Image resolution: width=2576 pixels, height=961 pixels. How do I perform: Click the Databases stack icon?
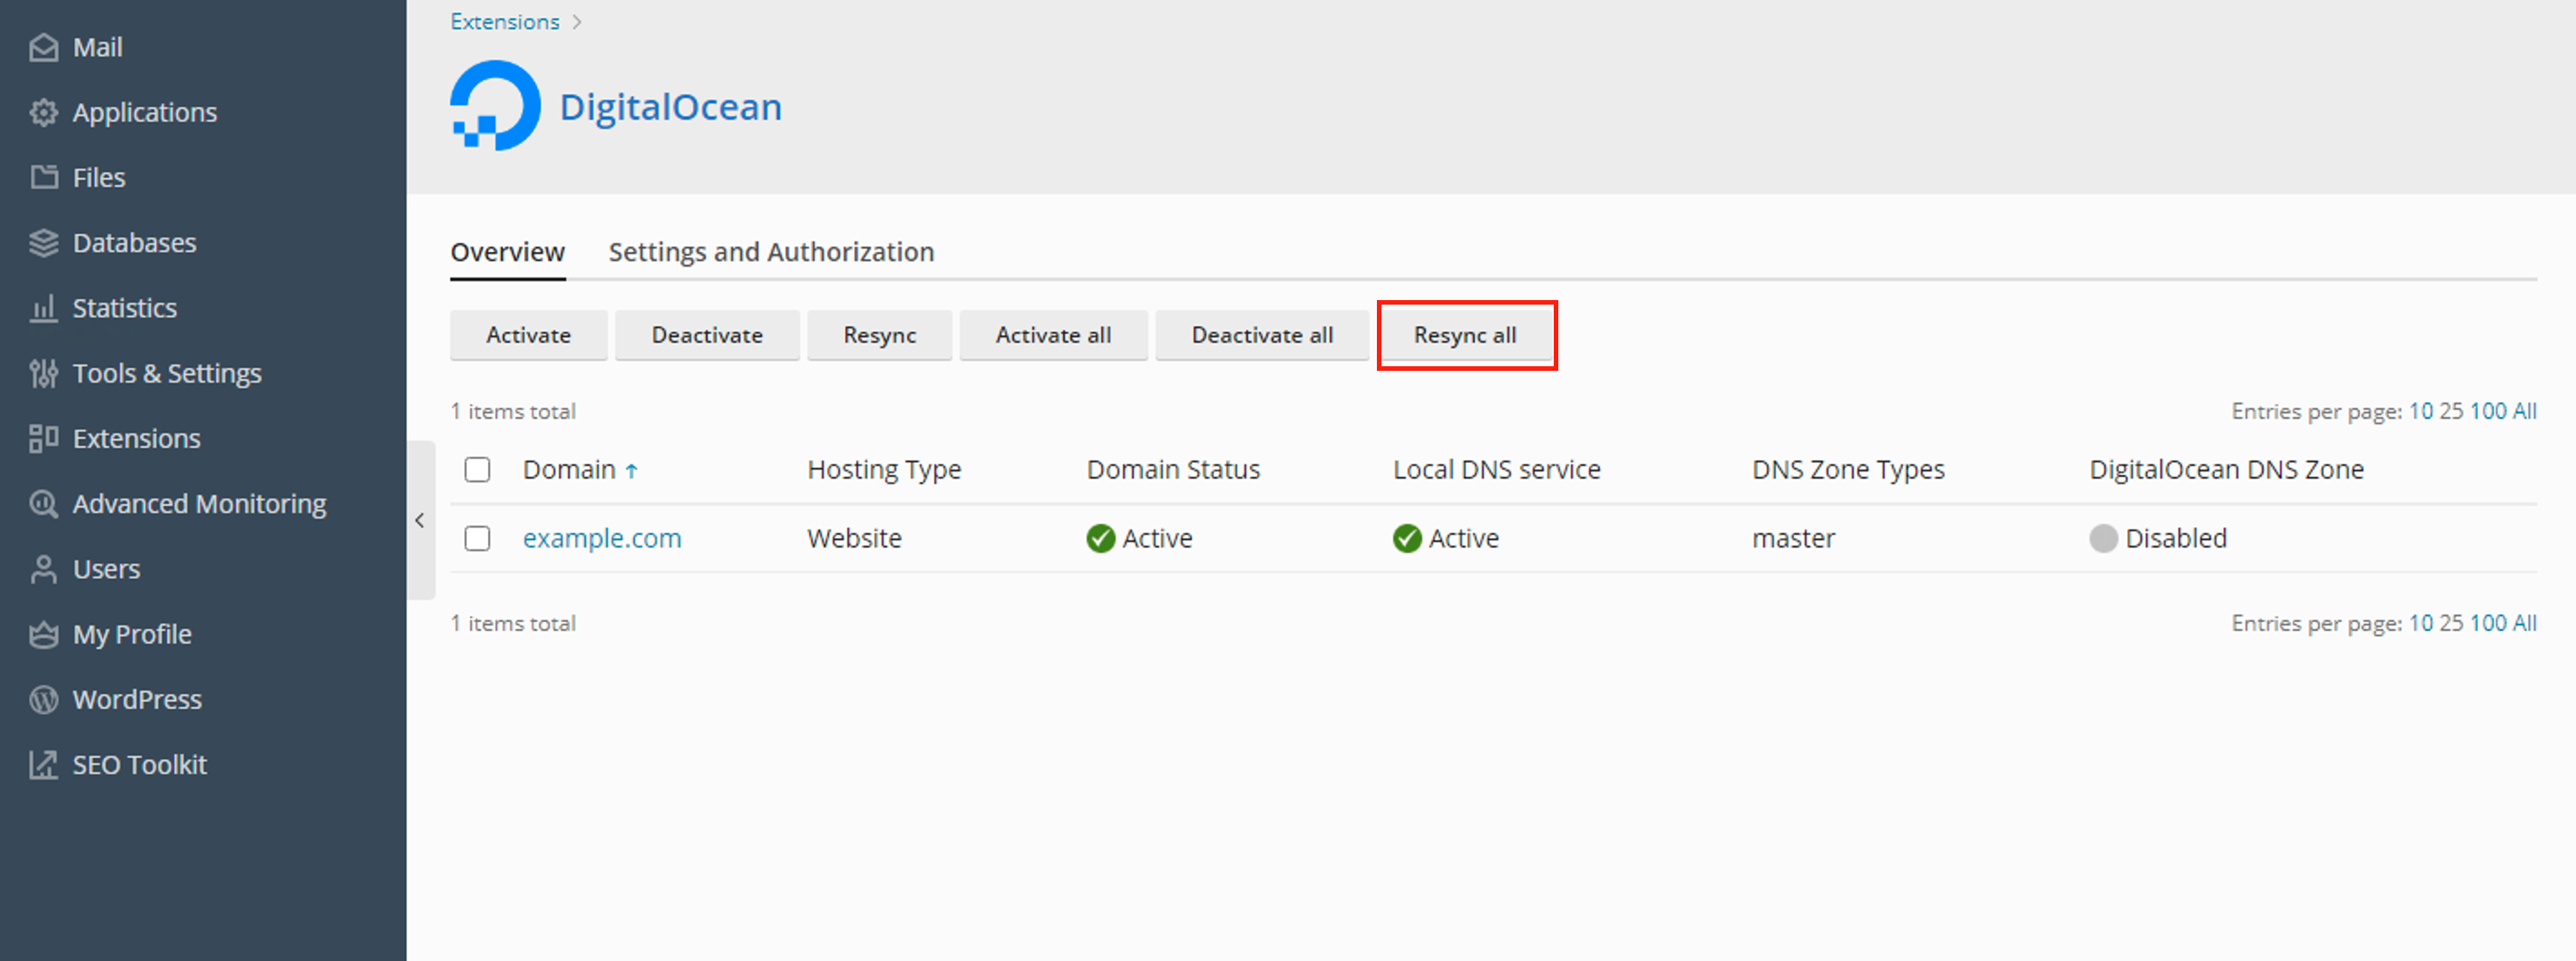43,243
